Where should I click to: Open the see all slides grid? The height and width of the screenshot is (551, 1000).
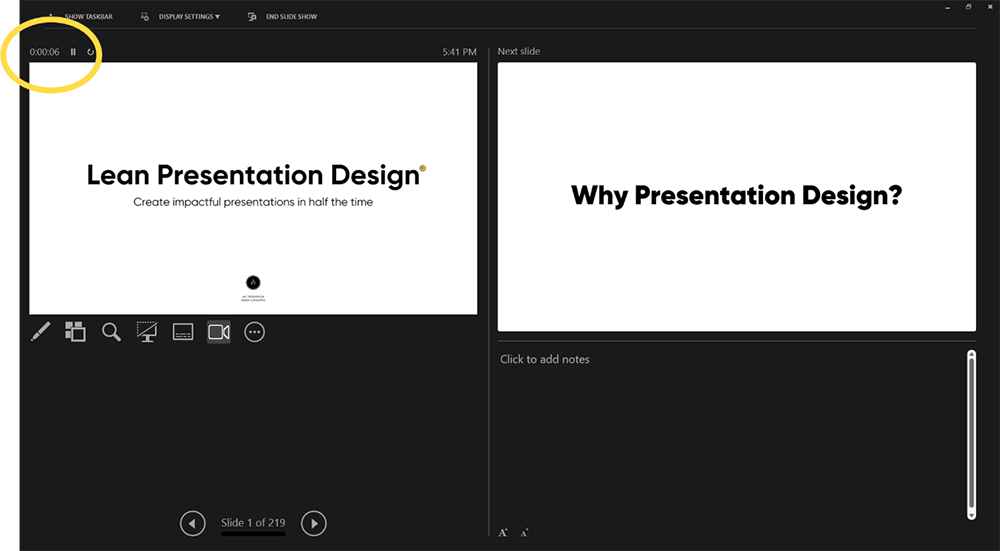[75, 332]
